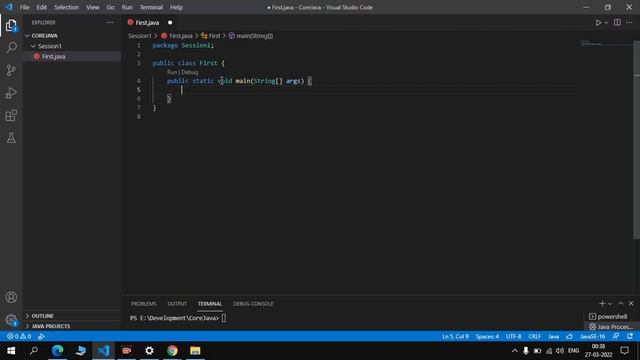Screen dimensions: 640x360
Task: Click the editor vertical scrollbar
Action: (636, 140)
